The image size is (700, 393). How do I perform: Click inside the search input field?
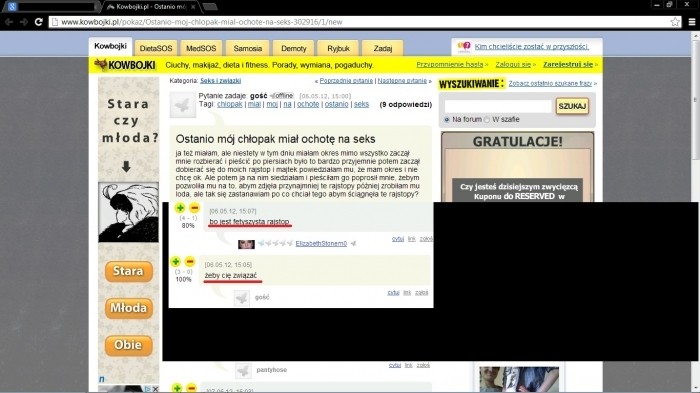point(498,106)
